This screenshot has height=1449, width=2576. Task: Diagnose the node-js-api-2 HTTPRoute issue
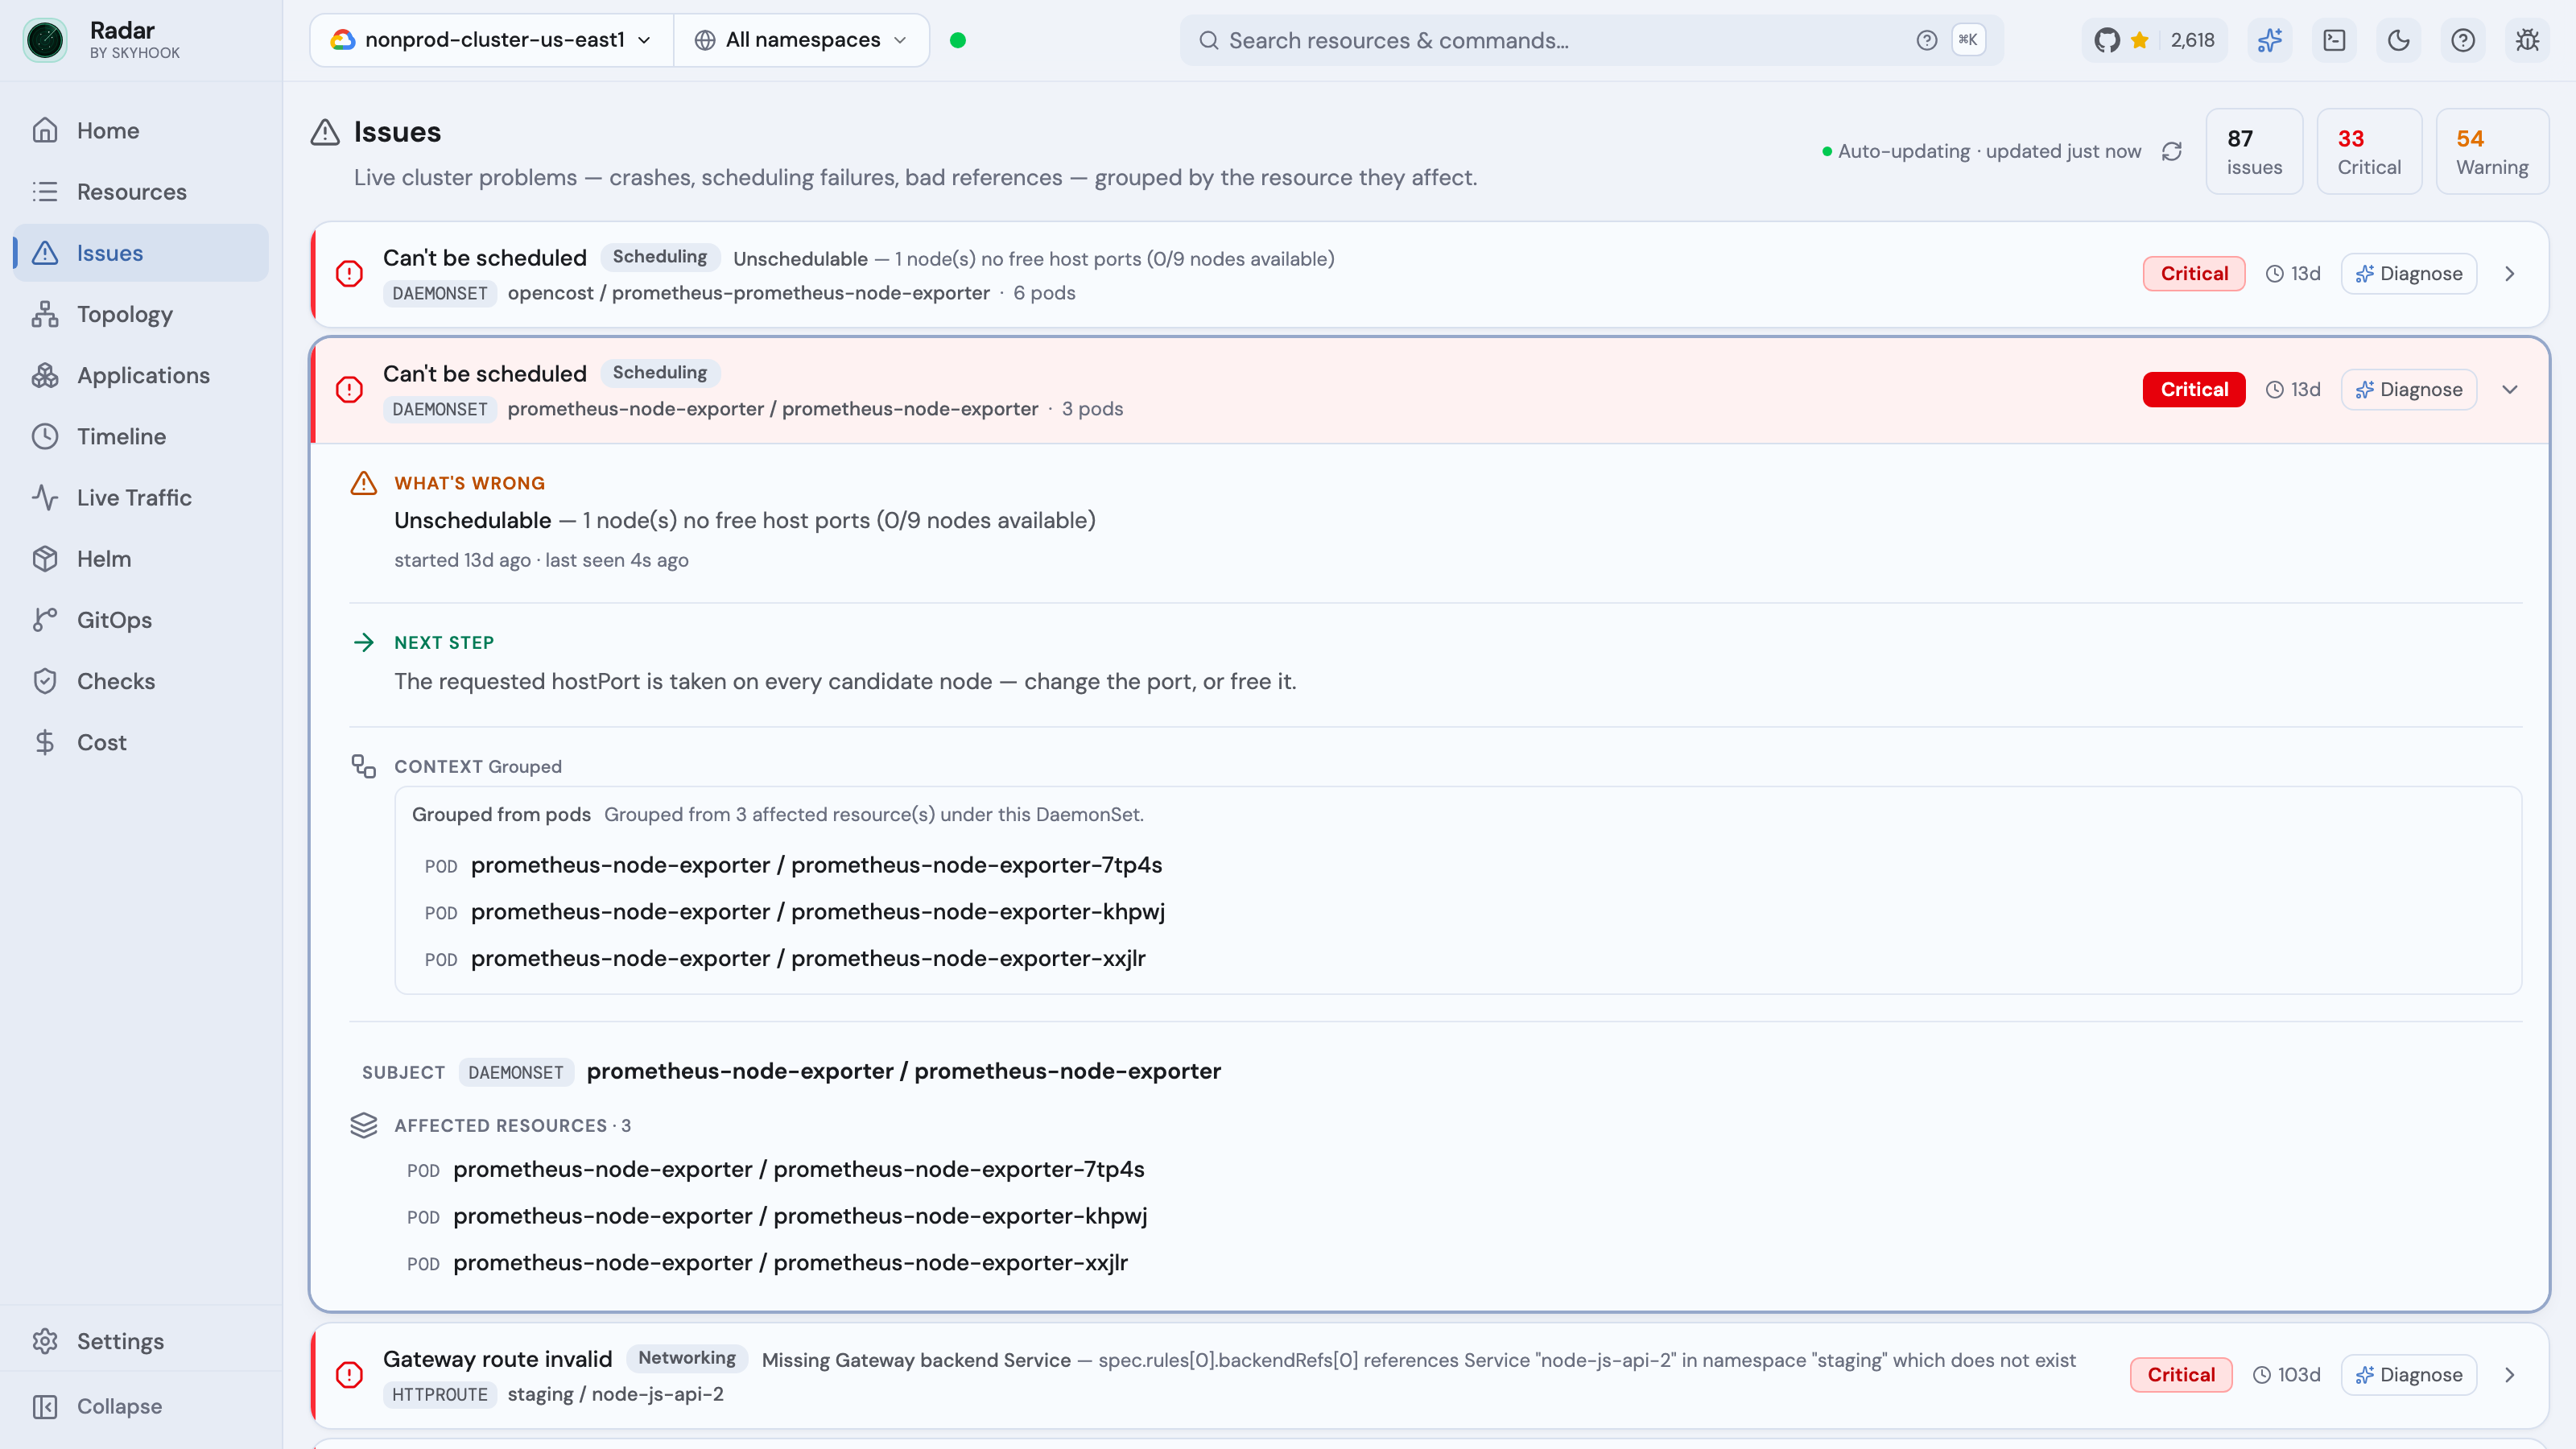click(2408, 1375)
